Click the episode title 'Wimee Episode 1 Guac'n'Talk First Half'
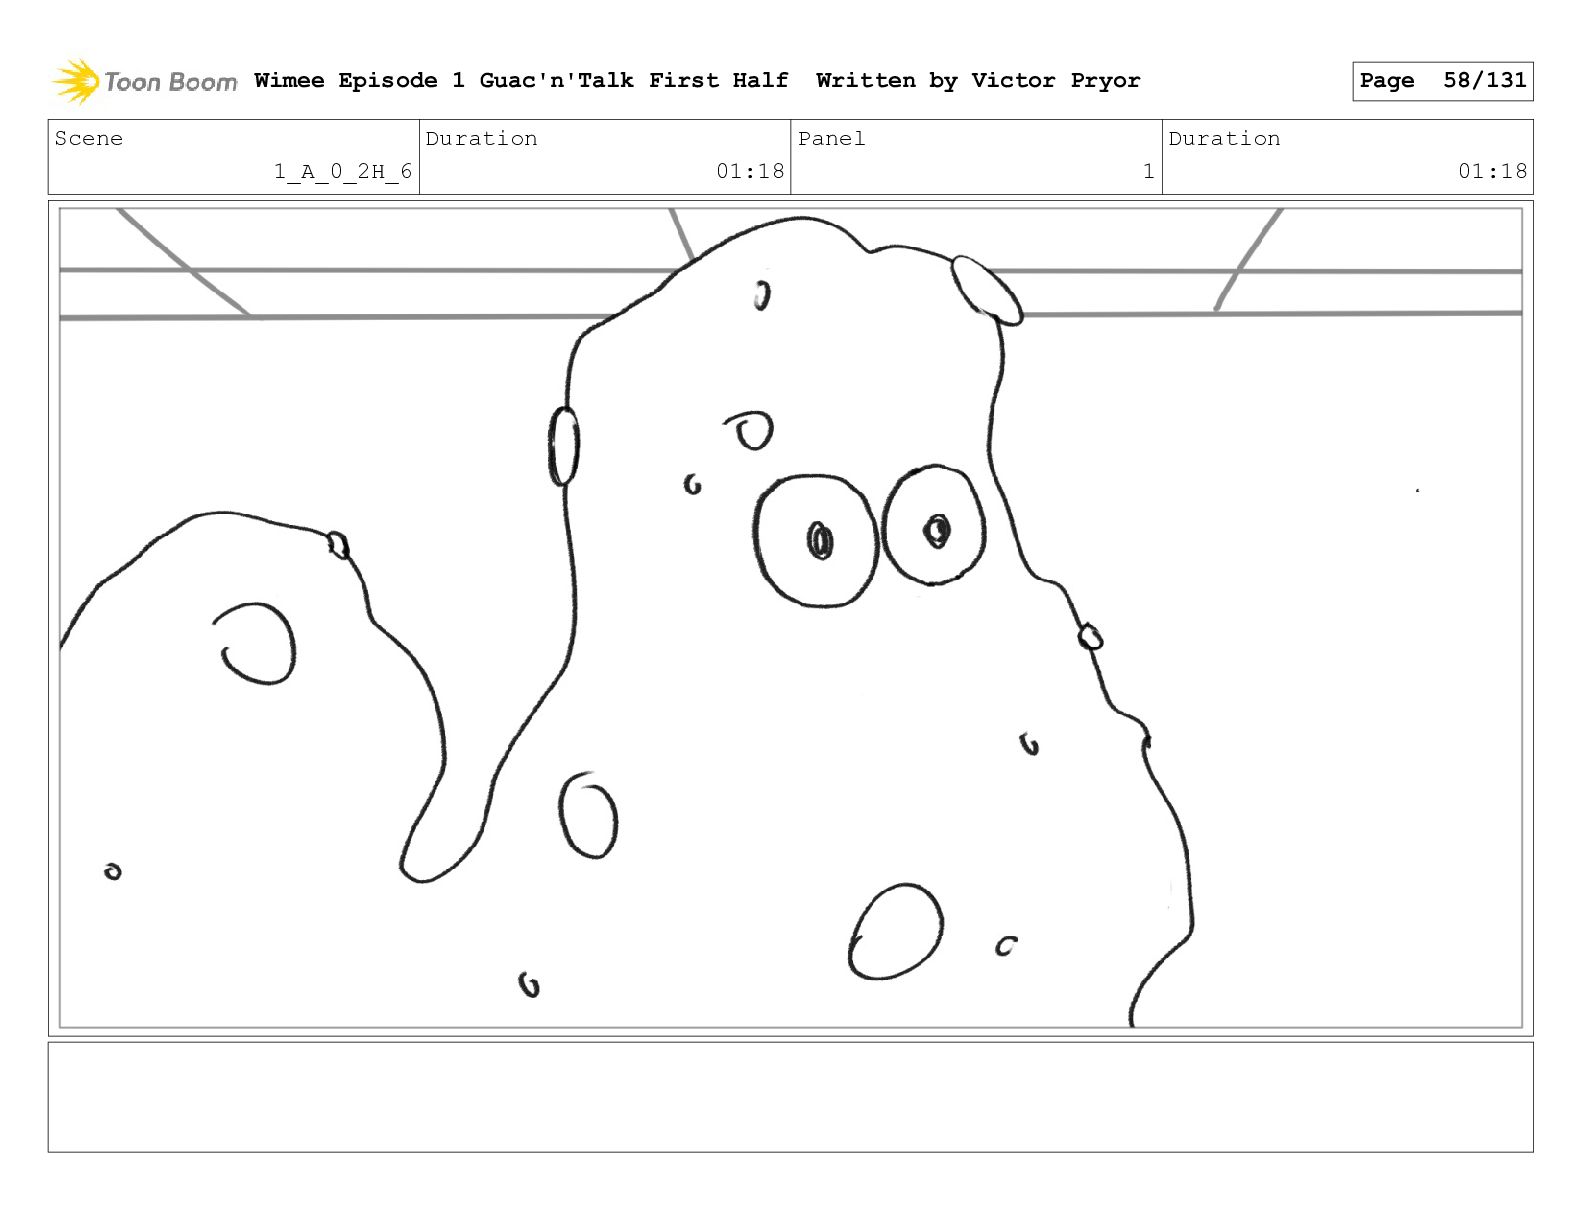The height and width of the screenshot is (1224, 1584). [521, 81]
